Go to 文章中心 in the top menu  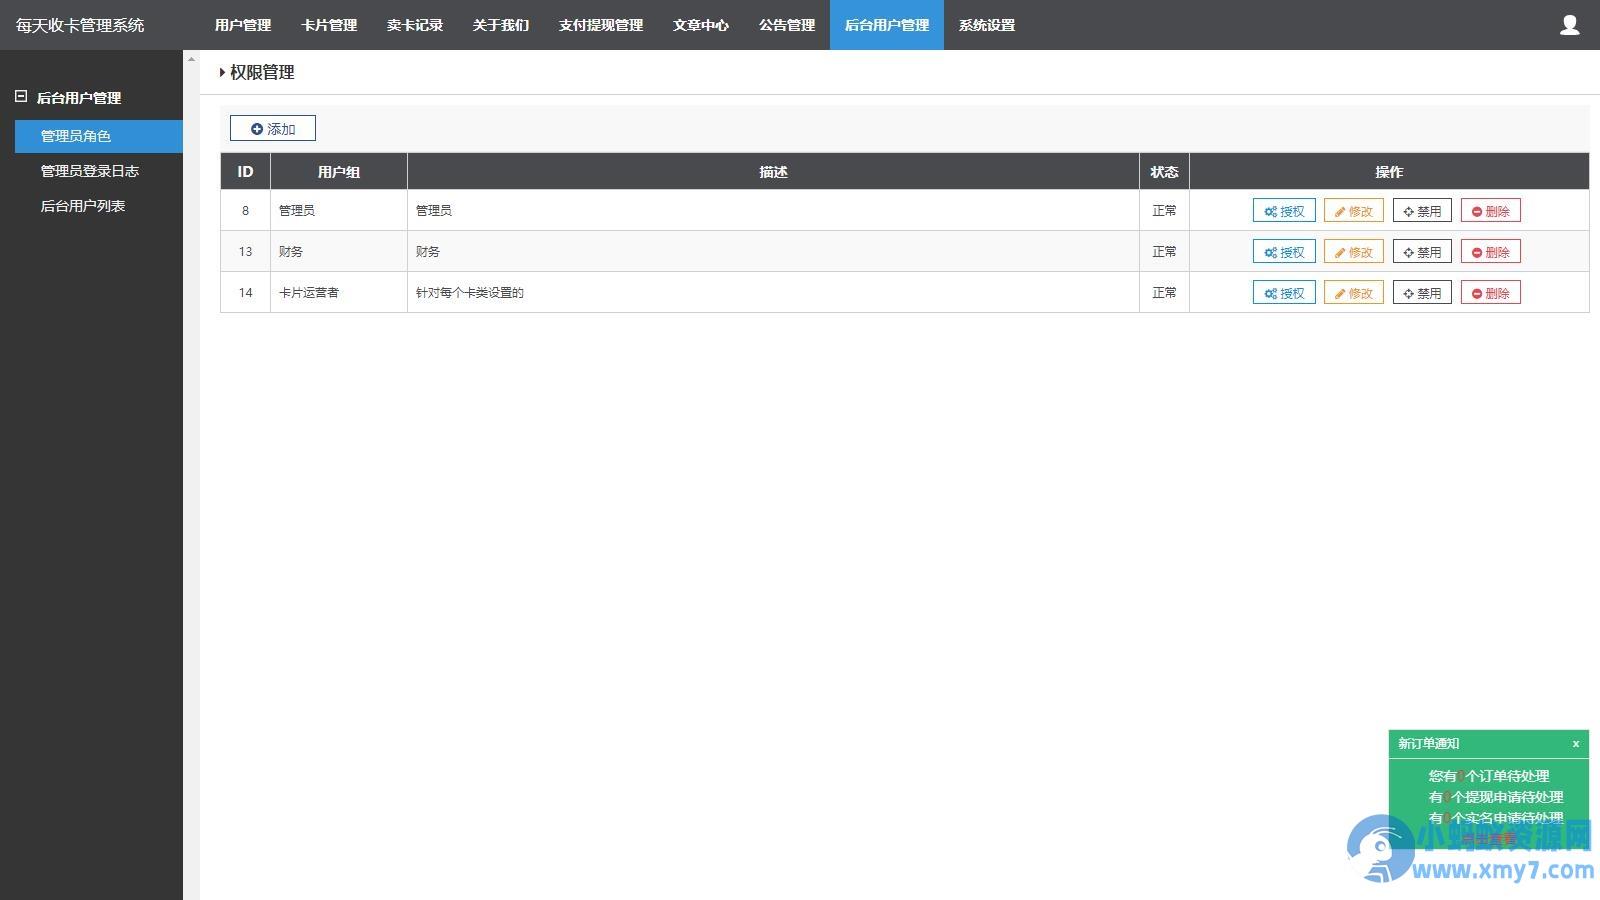(x=701, y=25)
